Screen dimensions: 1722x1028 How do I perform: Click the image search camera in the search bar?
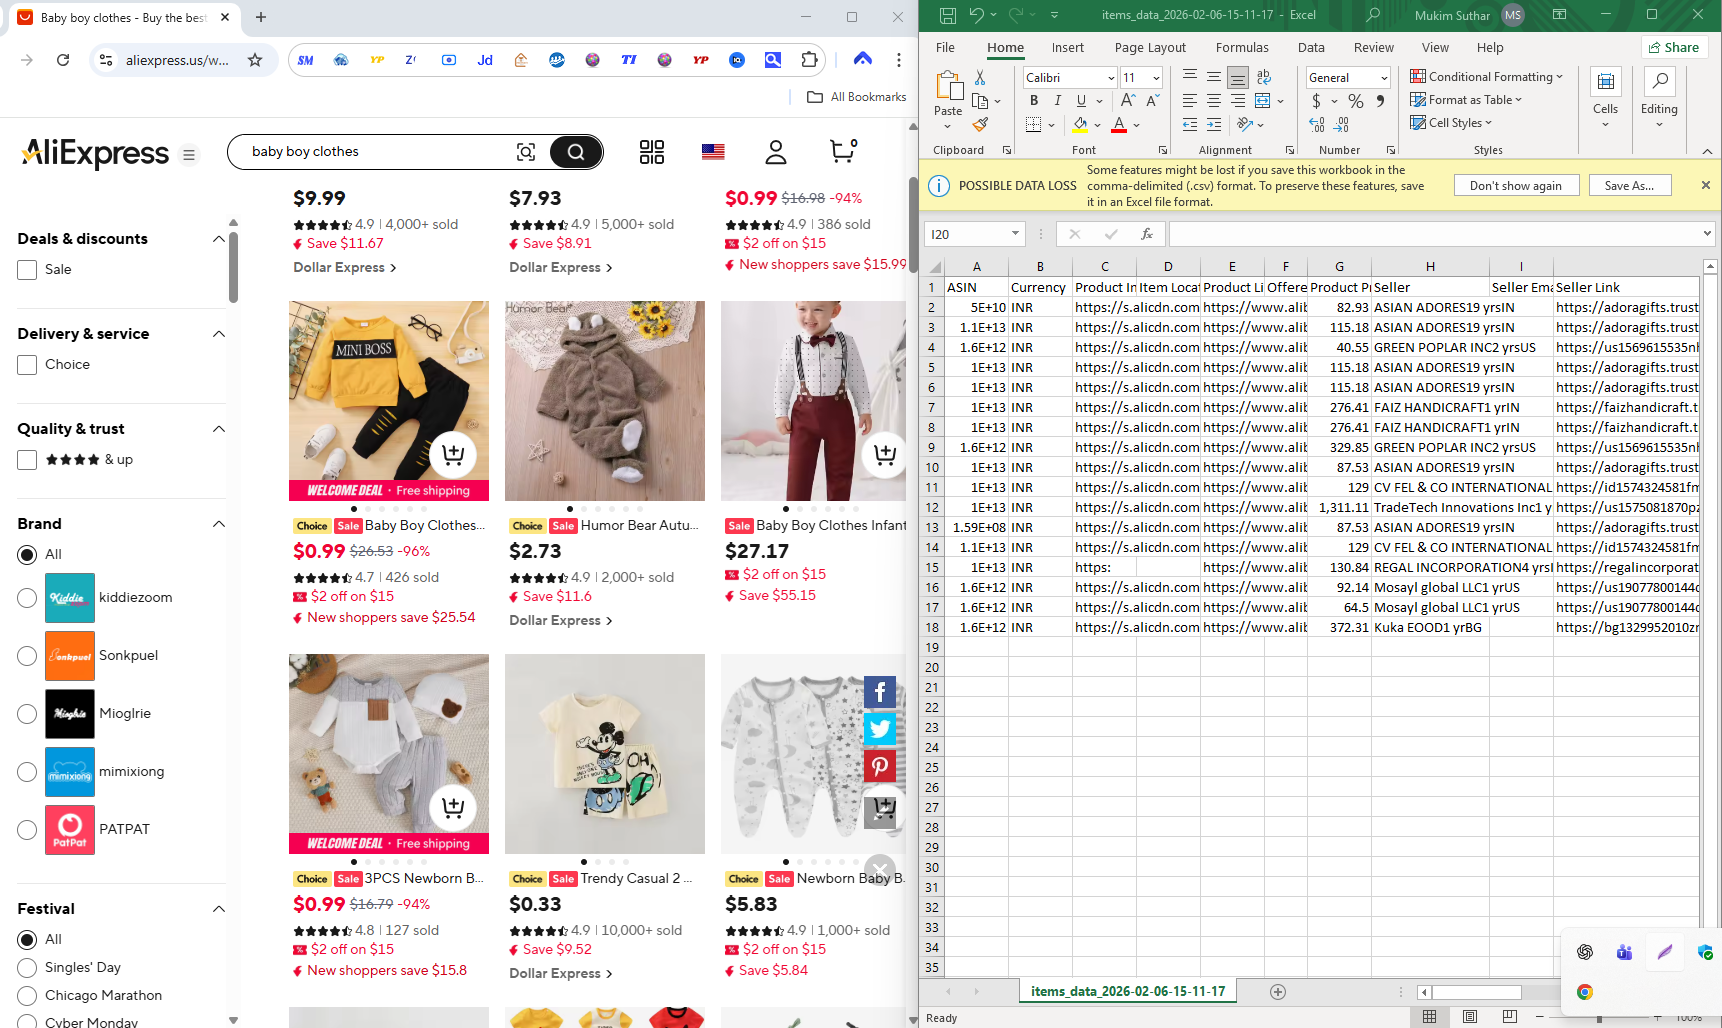(526, 151)
